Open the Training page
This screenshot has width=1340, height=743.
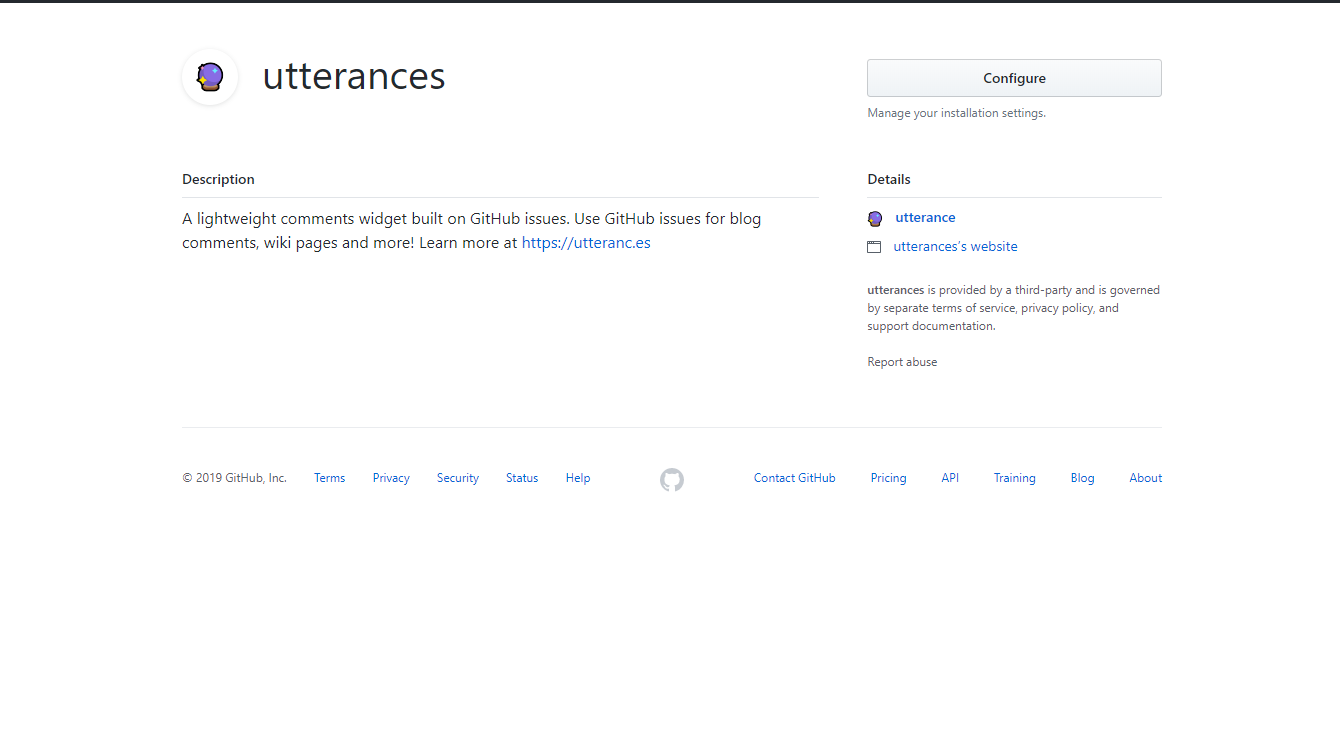(x=1014, y=477)
